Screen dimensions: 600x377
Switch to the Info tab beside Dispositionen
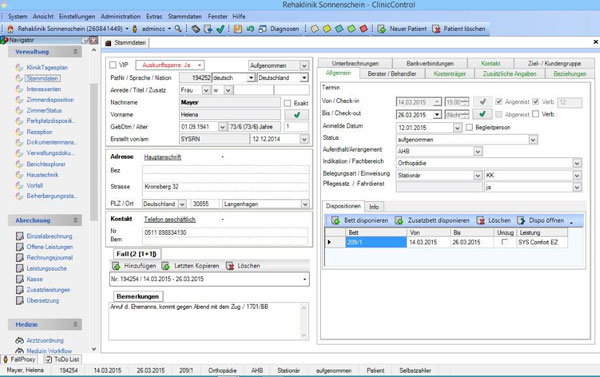point(374,207)
